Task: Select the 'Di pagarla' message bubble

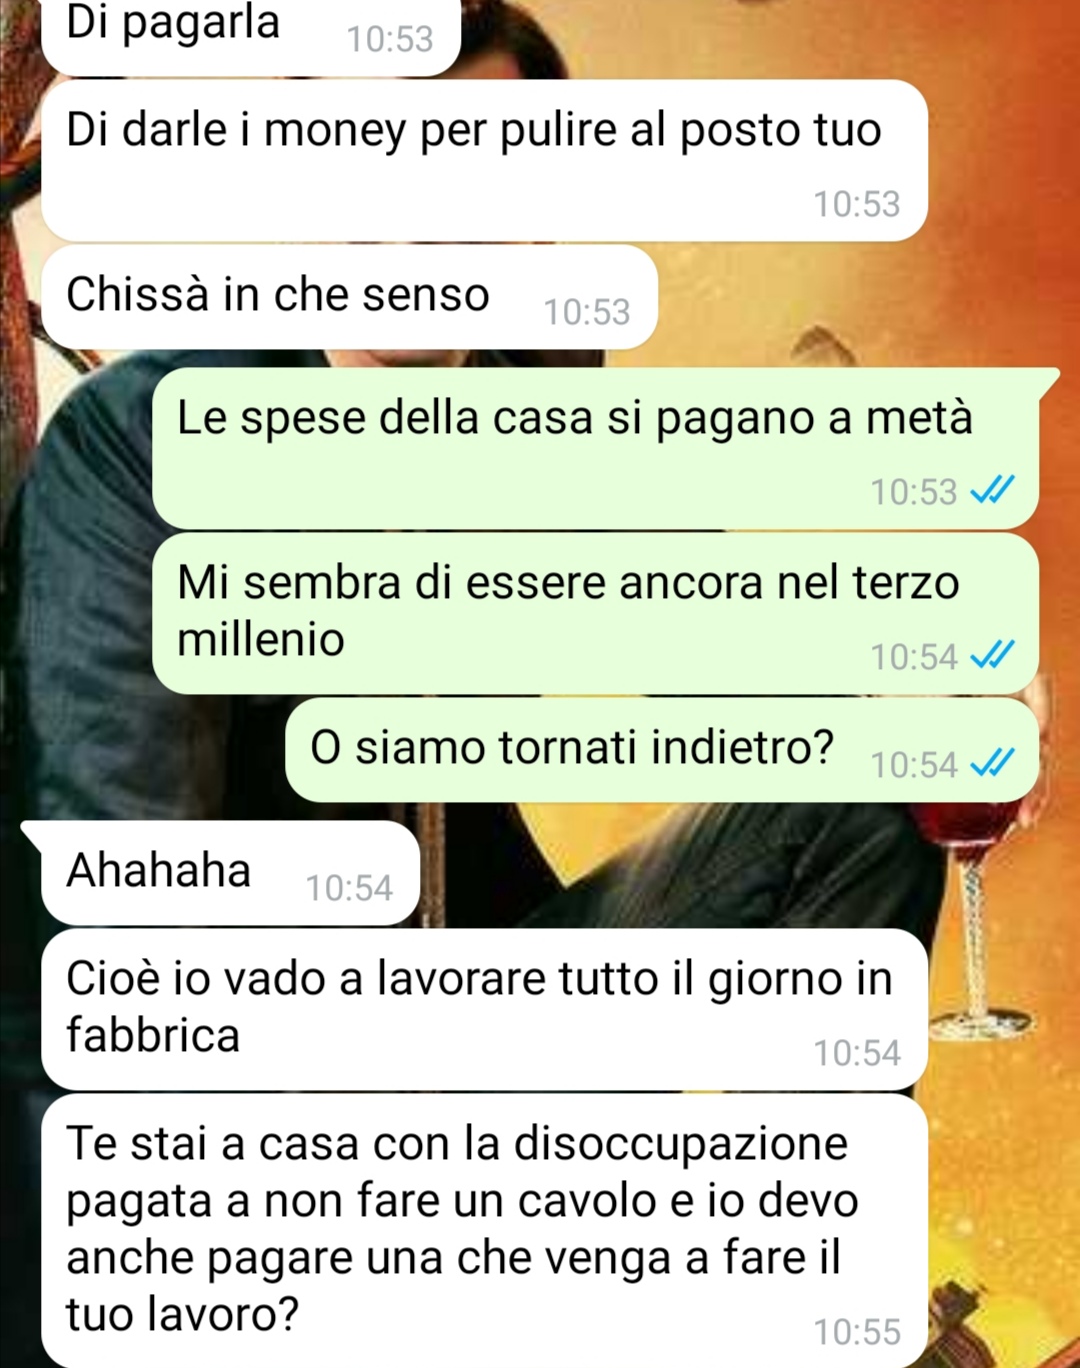Action: pyautogui.click(x=251, y=36)
